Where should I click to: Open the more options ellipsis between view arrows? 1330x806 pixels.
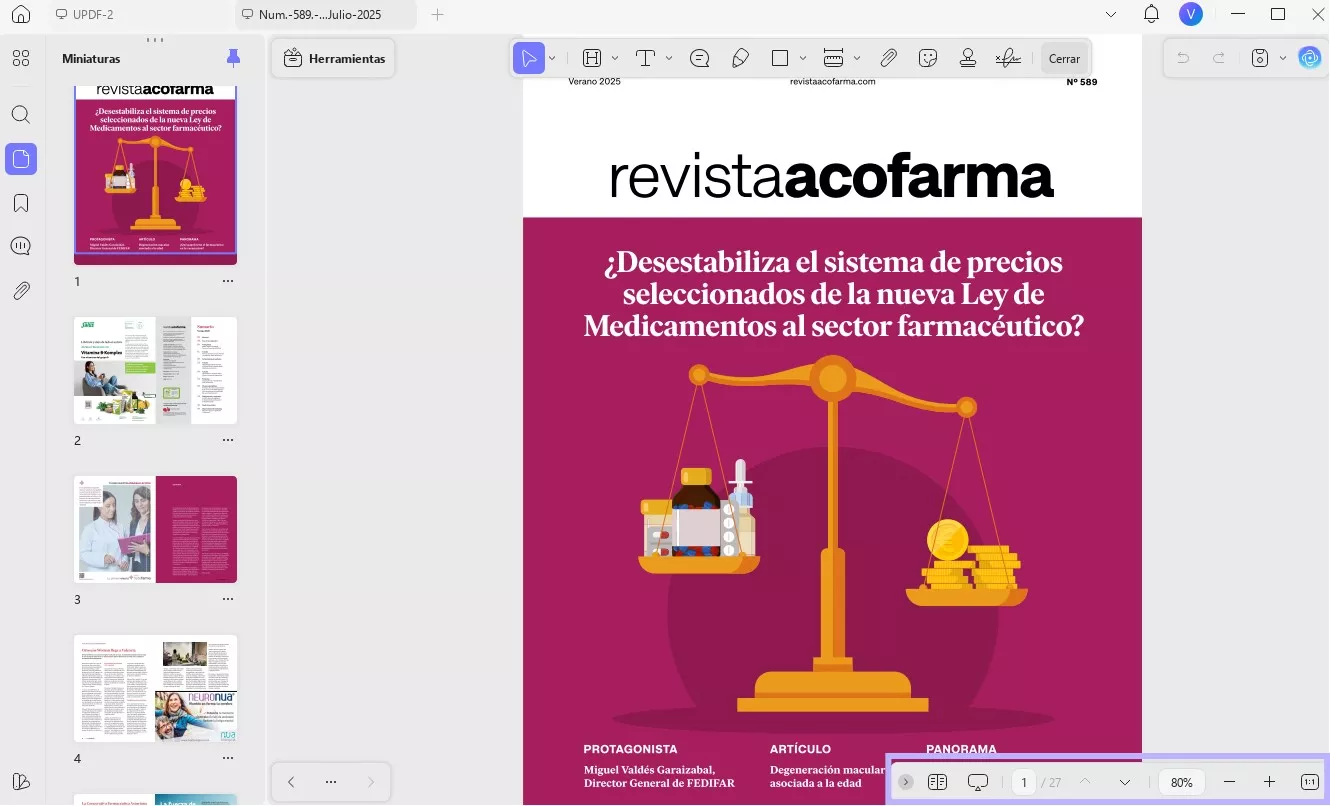pyautogui.click(x=331, y=782)
